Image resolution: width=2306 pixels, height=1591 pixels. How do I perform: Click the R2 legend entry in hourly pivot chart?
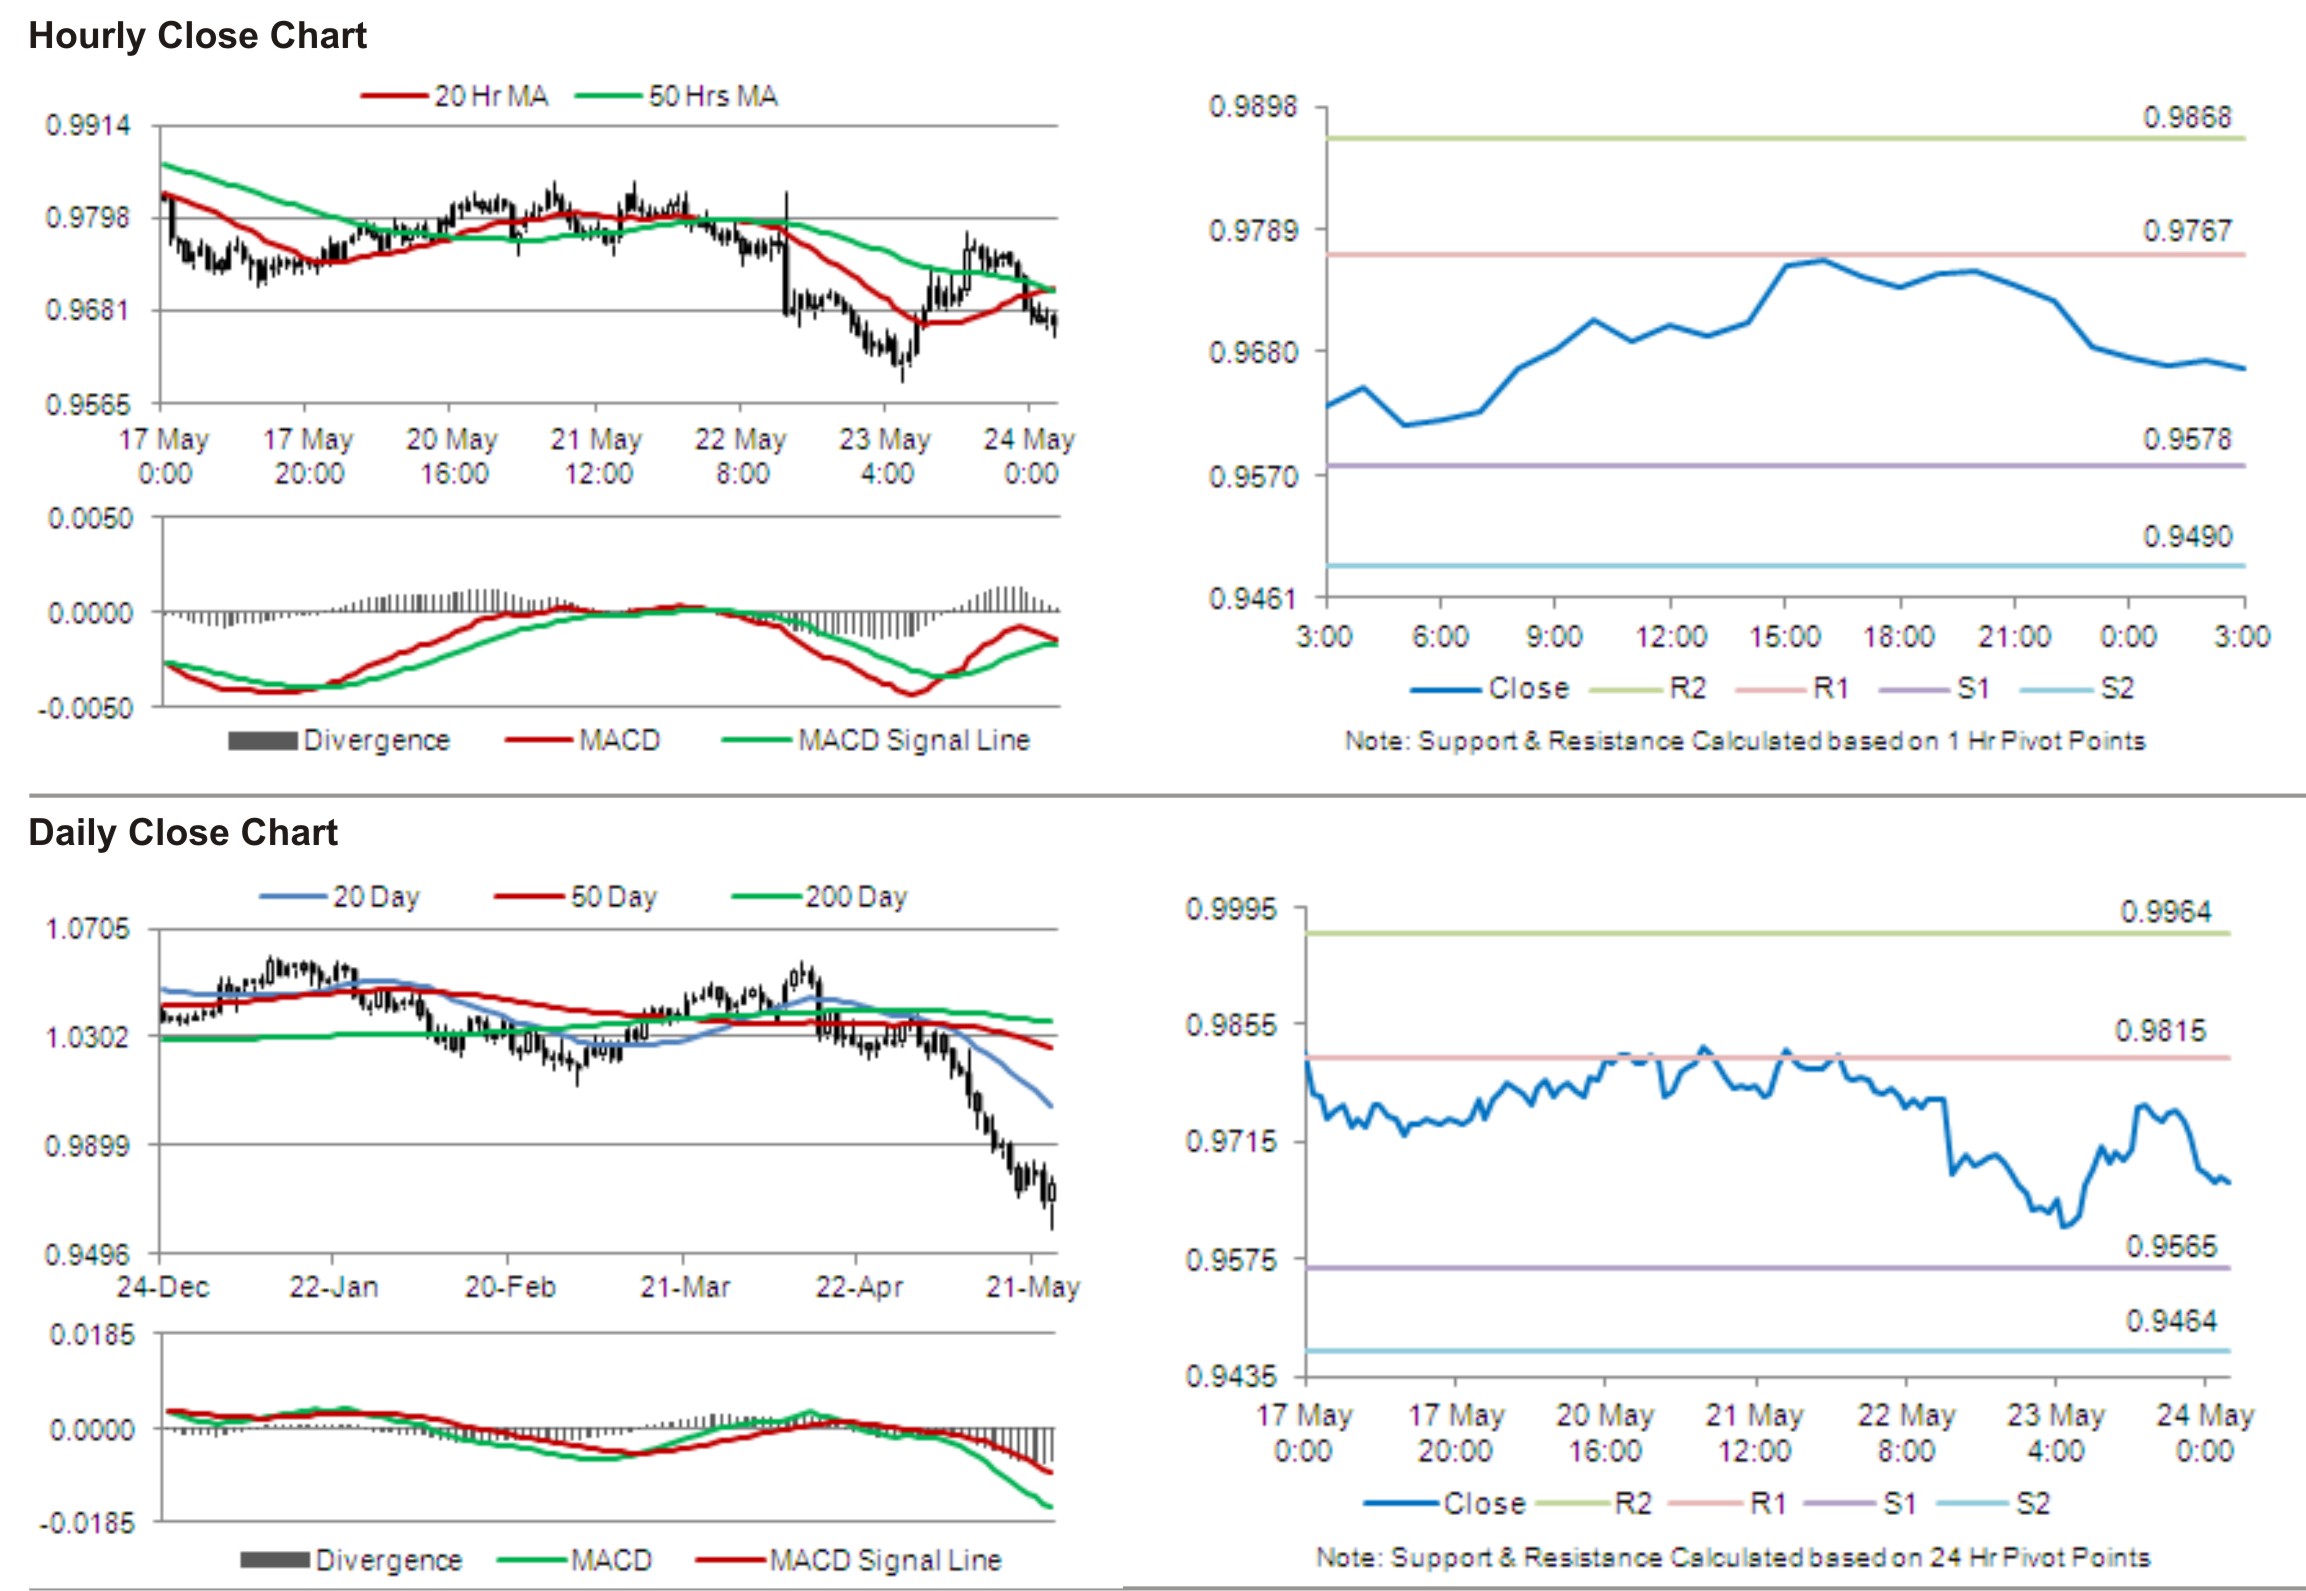point(1648,689)
